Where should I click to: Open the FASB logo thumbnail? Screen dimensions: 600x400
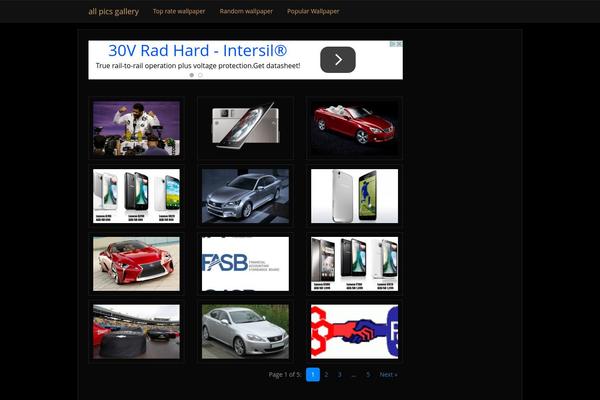[x=245, y=264]
